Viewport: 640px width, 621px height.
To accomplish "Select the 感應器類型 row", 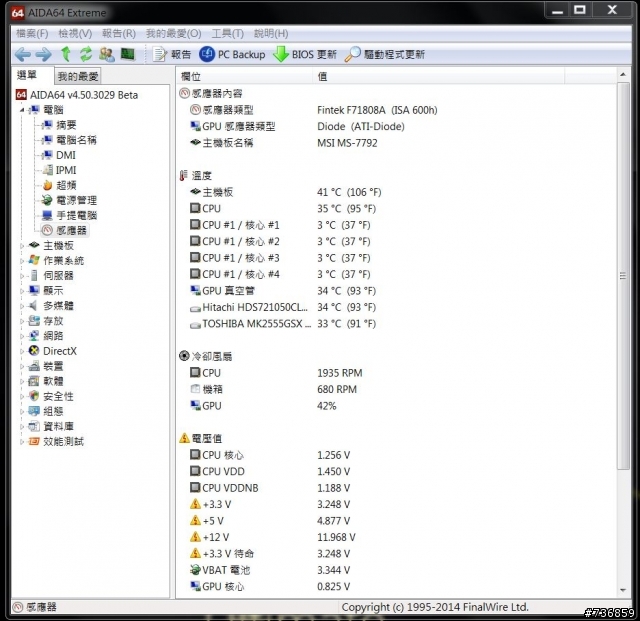I will (x=313, y=110).
